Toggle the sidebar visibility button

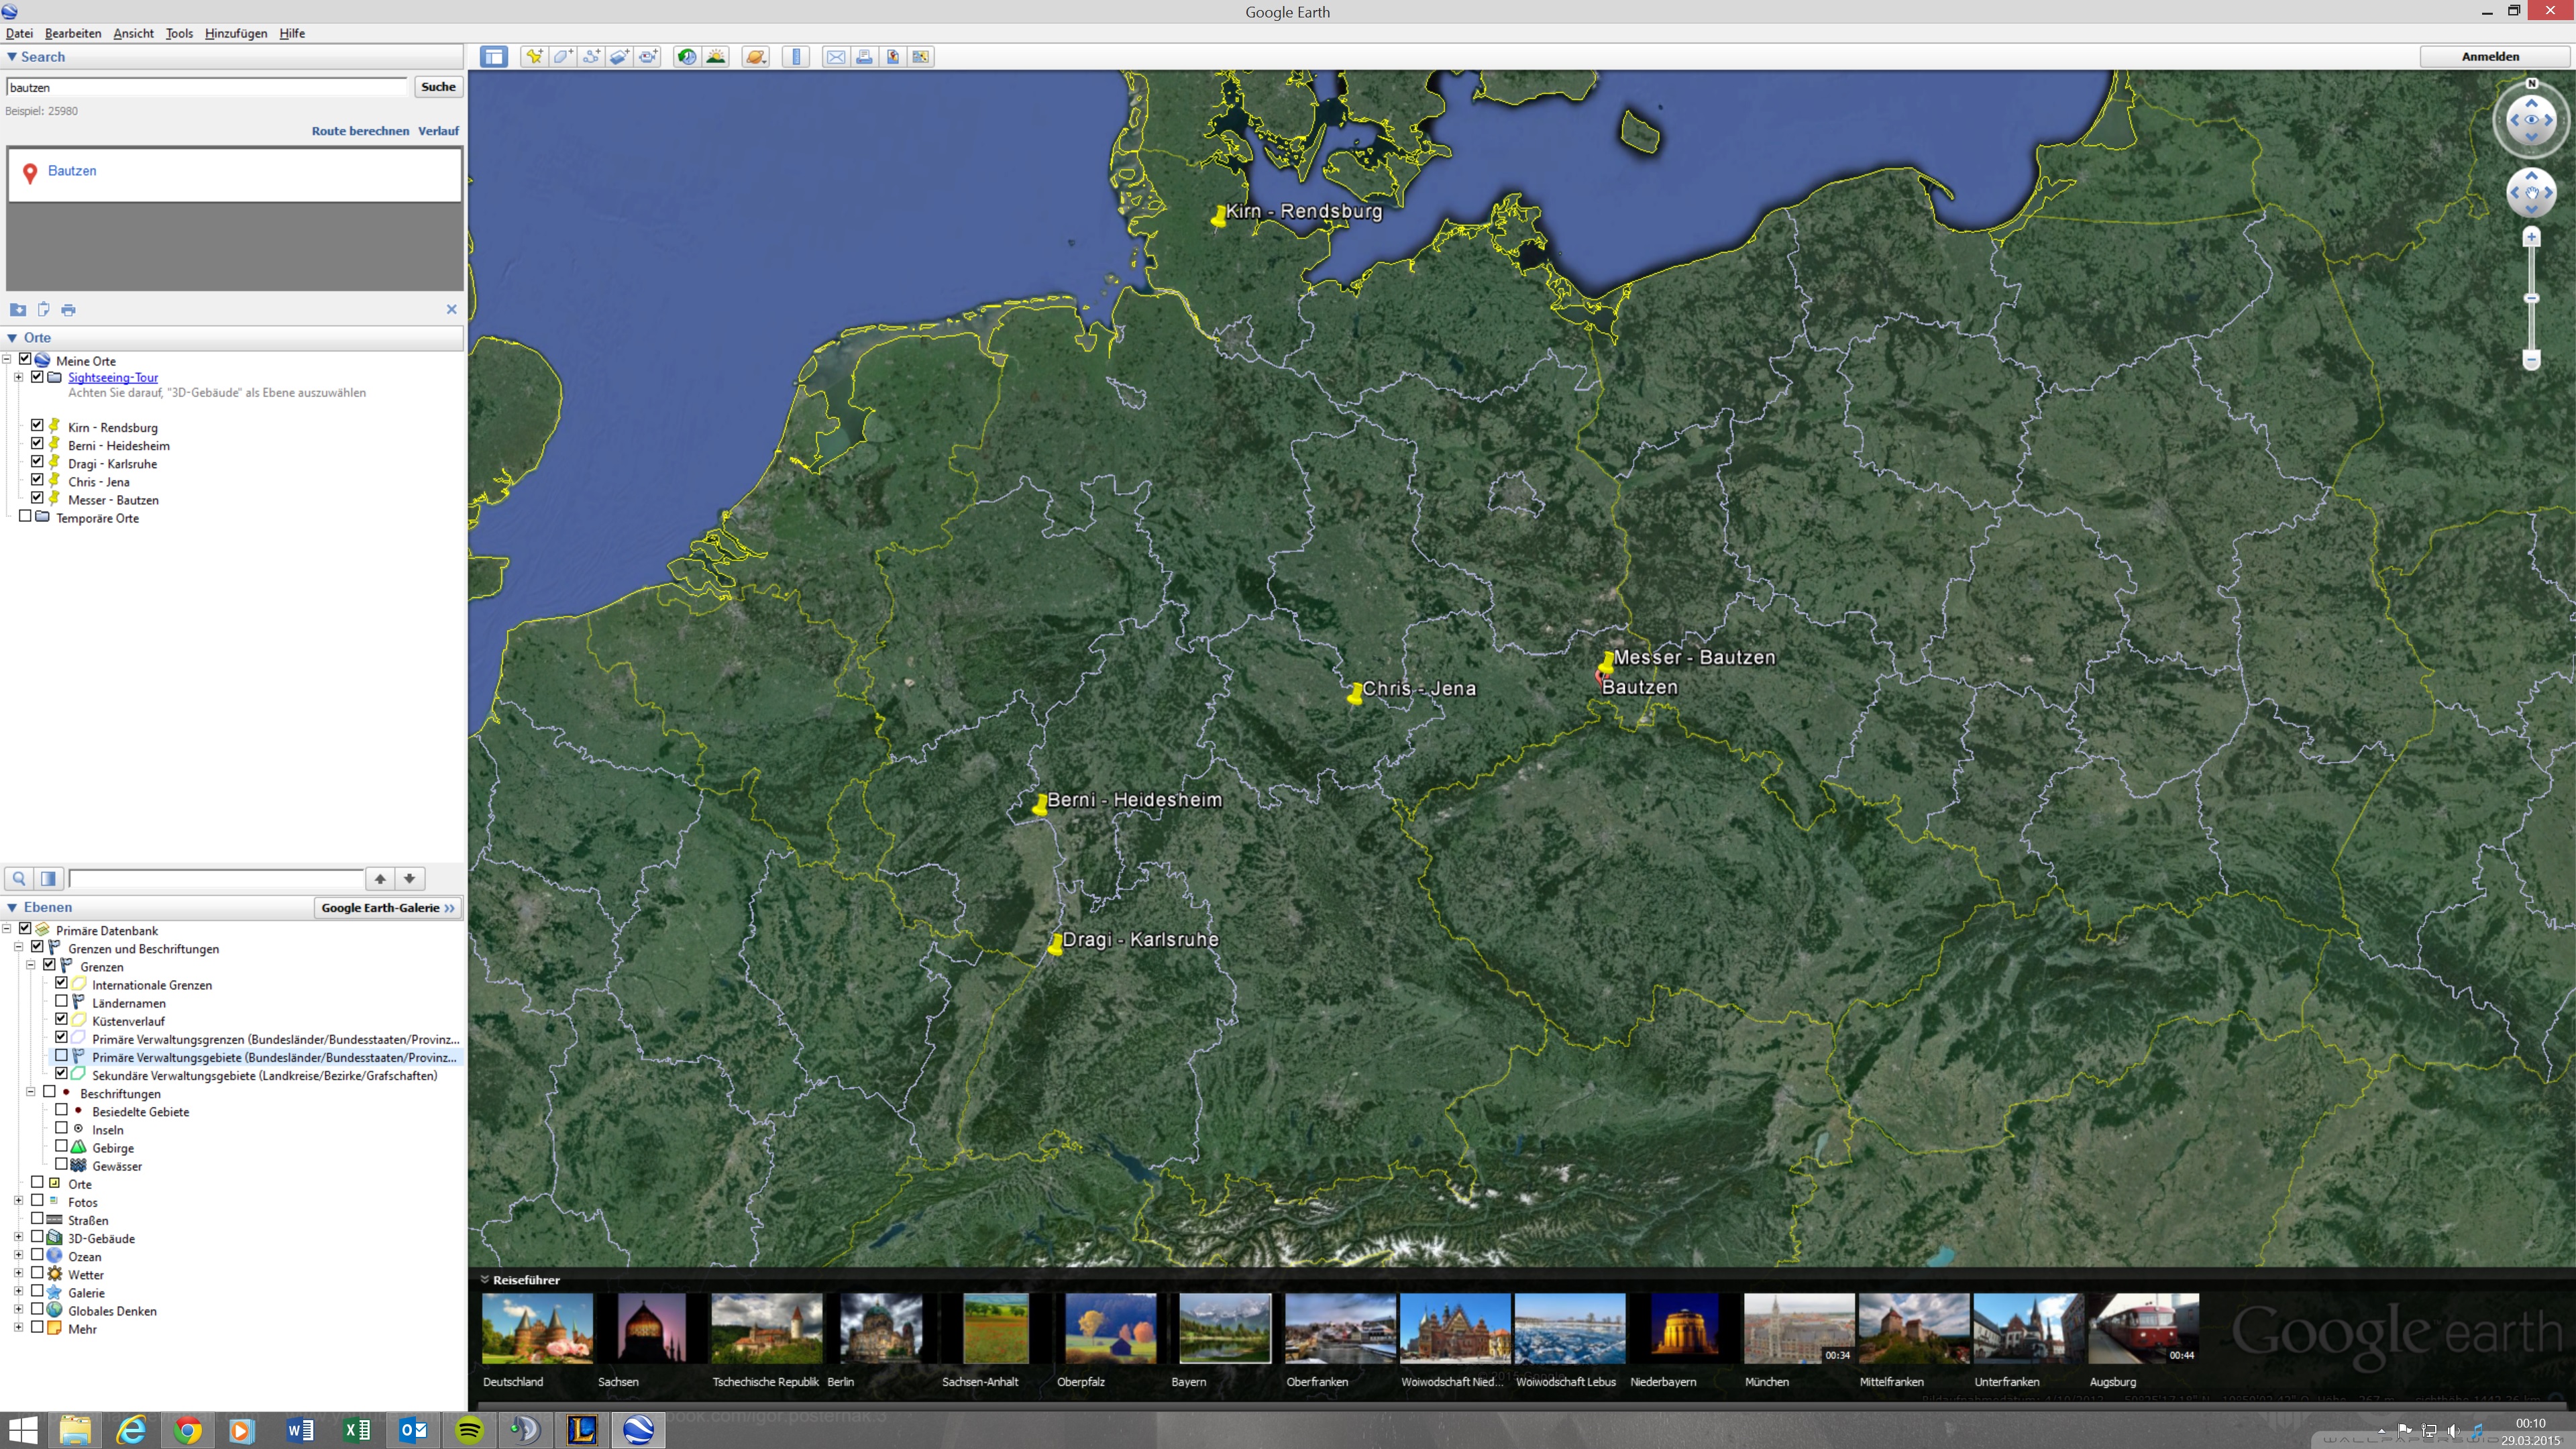pyautogui.click(x=494, y=57)
